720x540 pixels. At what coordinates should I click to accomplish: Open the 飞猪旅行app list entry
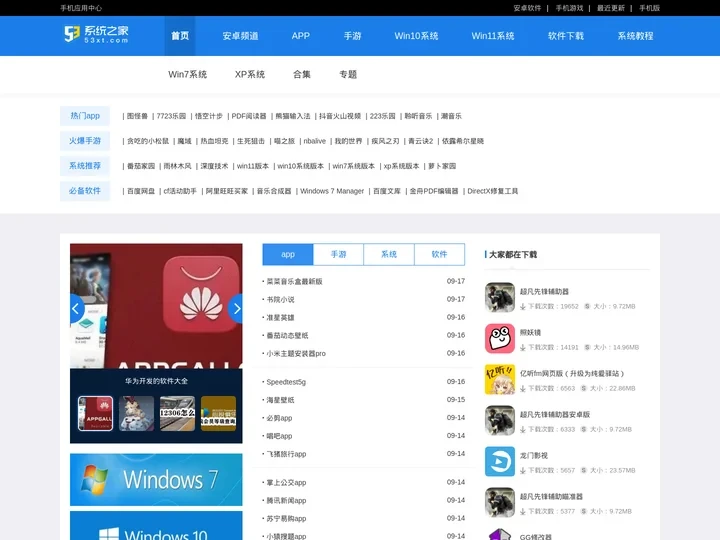click(286, 454)
